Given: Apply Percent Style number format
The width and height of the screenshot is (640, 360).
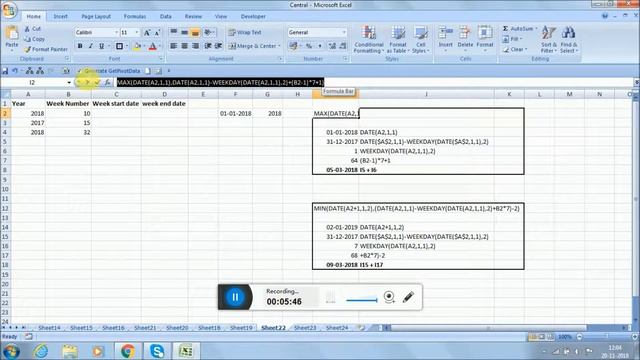Looking at the screenshot, I should point(309,46).
